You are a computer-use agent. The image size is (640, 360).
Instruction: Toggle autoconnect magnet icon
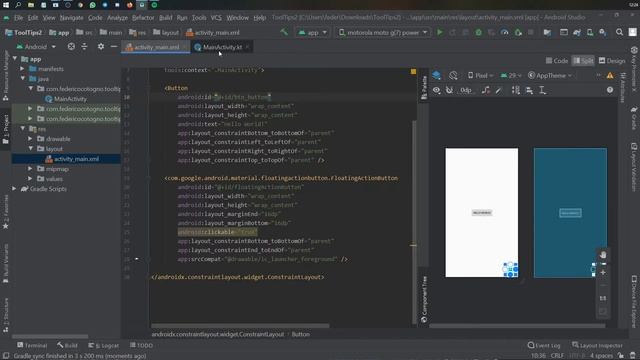pos(449,90)
